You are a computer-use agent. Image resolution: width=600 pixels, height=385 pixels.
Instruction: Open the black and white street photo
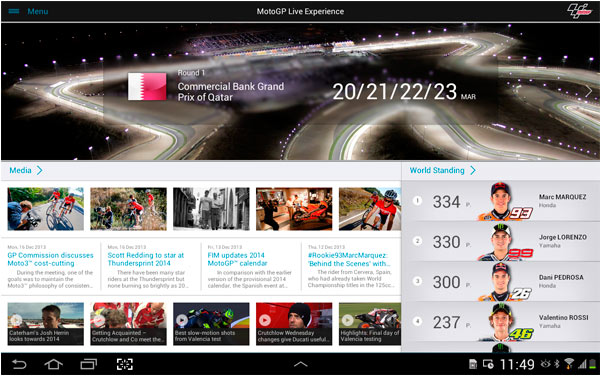(x=211, y=209)
